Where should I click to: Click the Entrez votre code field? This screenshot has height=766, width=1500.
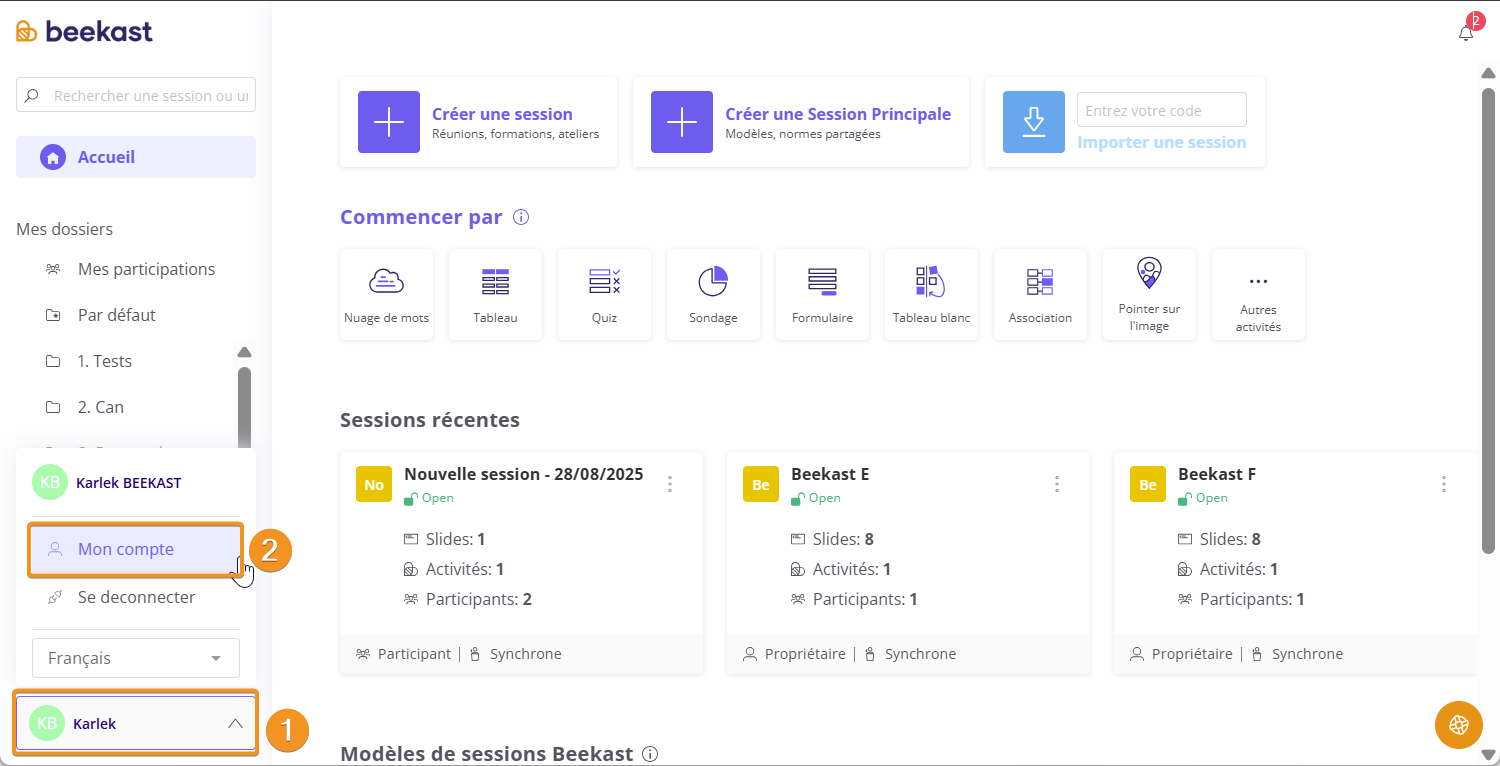tap(1162, 110)
